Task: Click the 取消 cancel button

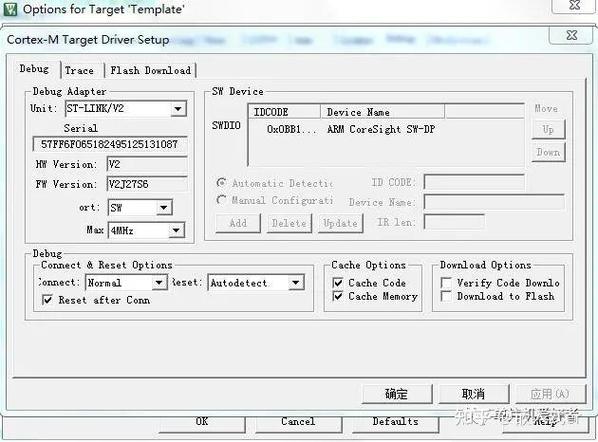Action: [x=474, y=394]
